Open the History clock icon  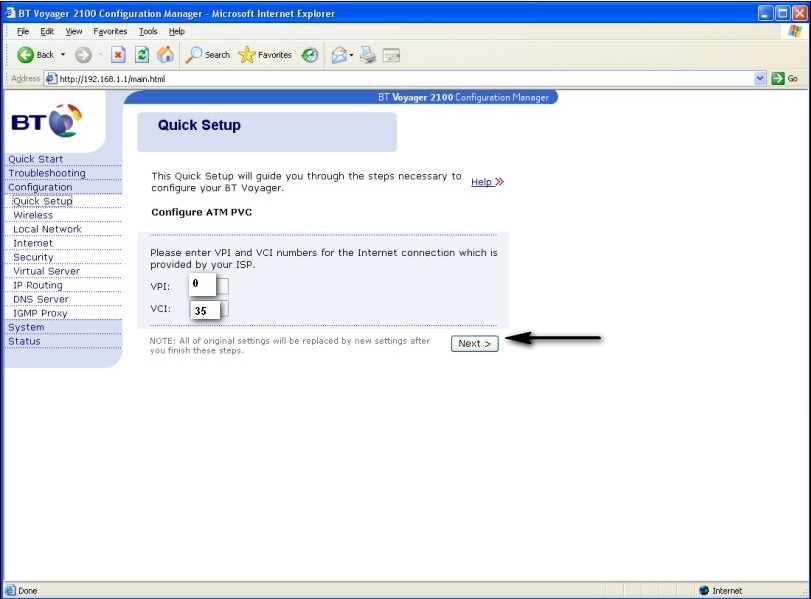tap(310, 55)
